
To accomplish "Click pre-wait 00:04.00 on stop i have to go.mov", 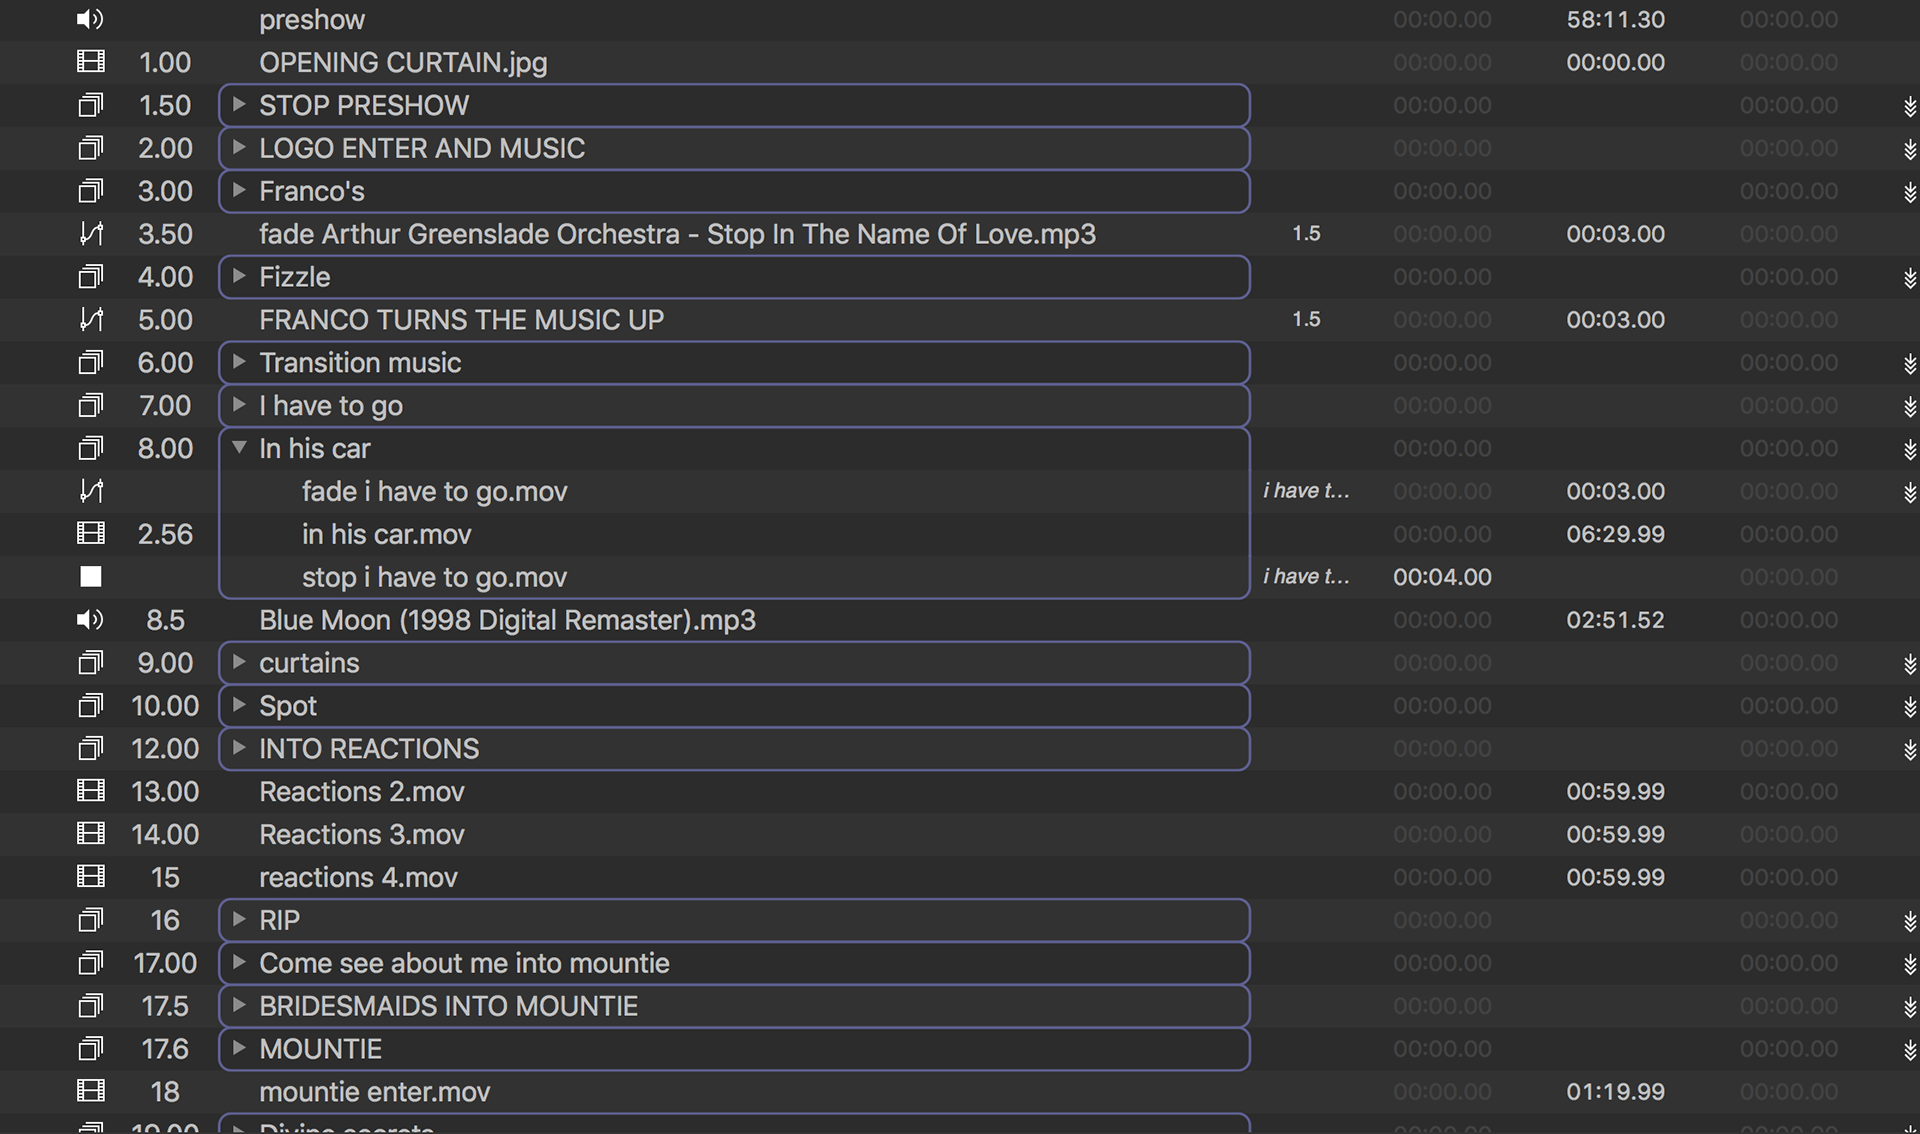I will pos(1441,577).
